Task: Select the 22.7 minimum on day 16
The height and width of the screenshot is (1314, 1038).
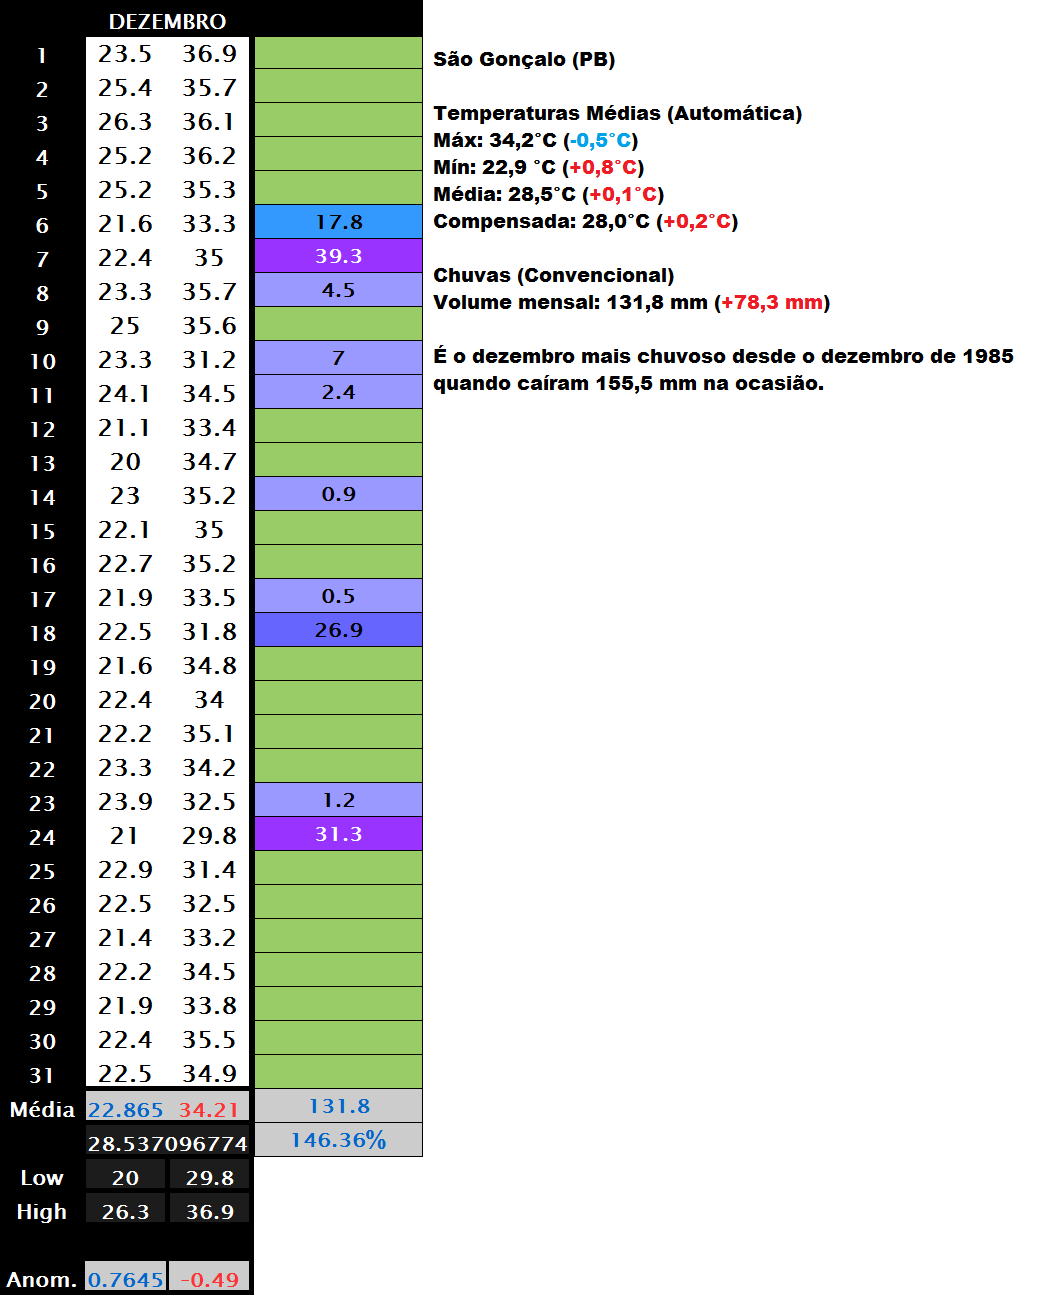Action: tap(125, 563)
